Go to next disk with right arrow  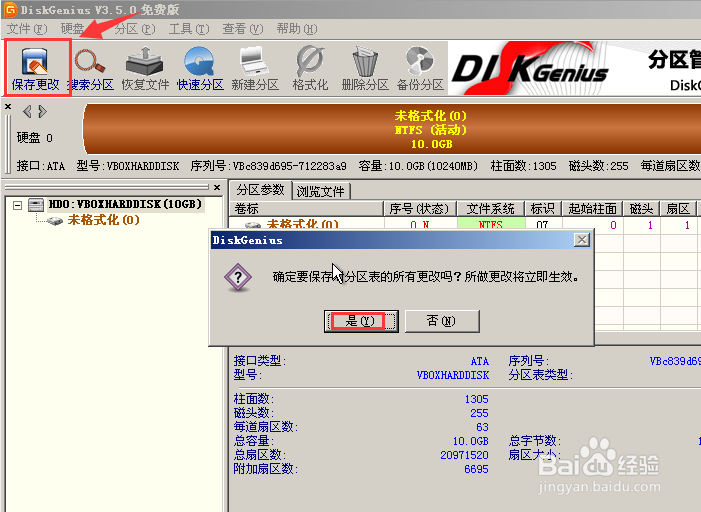coord(42,111)
